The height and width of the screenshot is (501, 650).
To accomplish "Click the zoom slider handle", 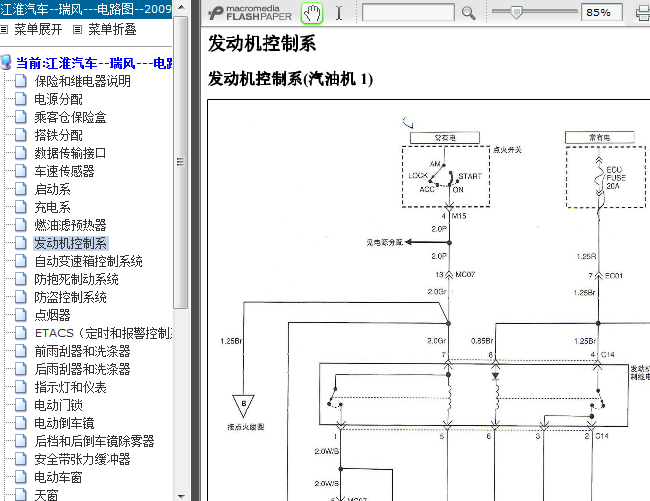I will click(x=516, y=12).
